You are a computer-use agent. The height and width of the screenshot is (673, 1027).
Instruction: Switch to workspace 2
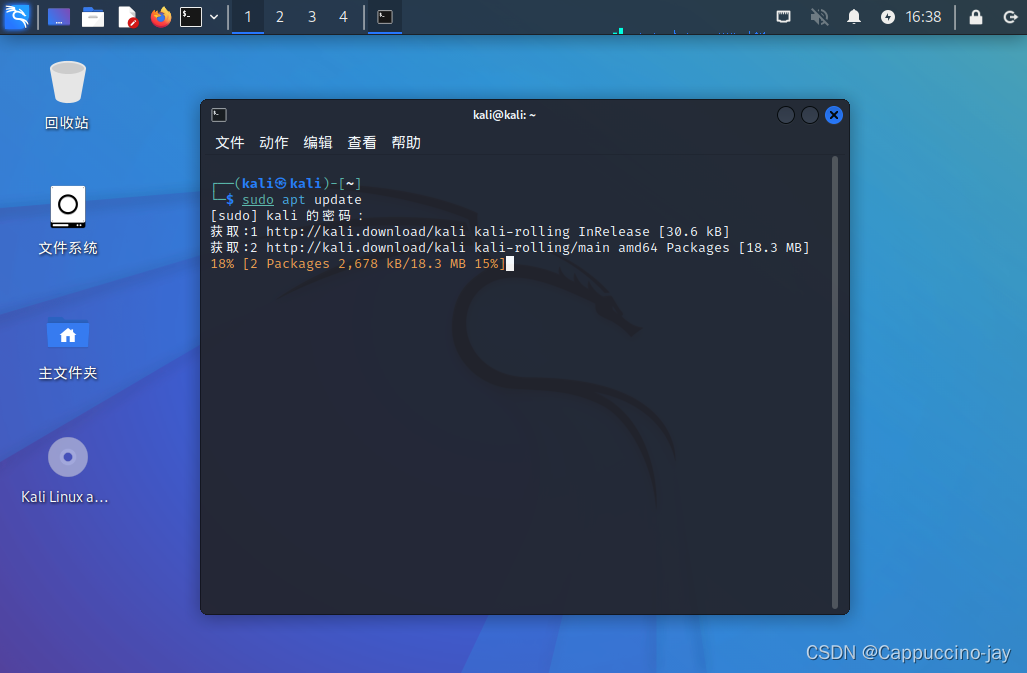point(280,17)
